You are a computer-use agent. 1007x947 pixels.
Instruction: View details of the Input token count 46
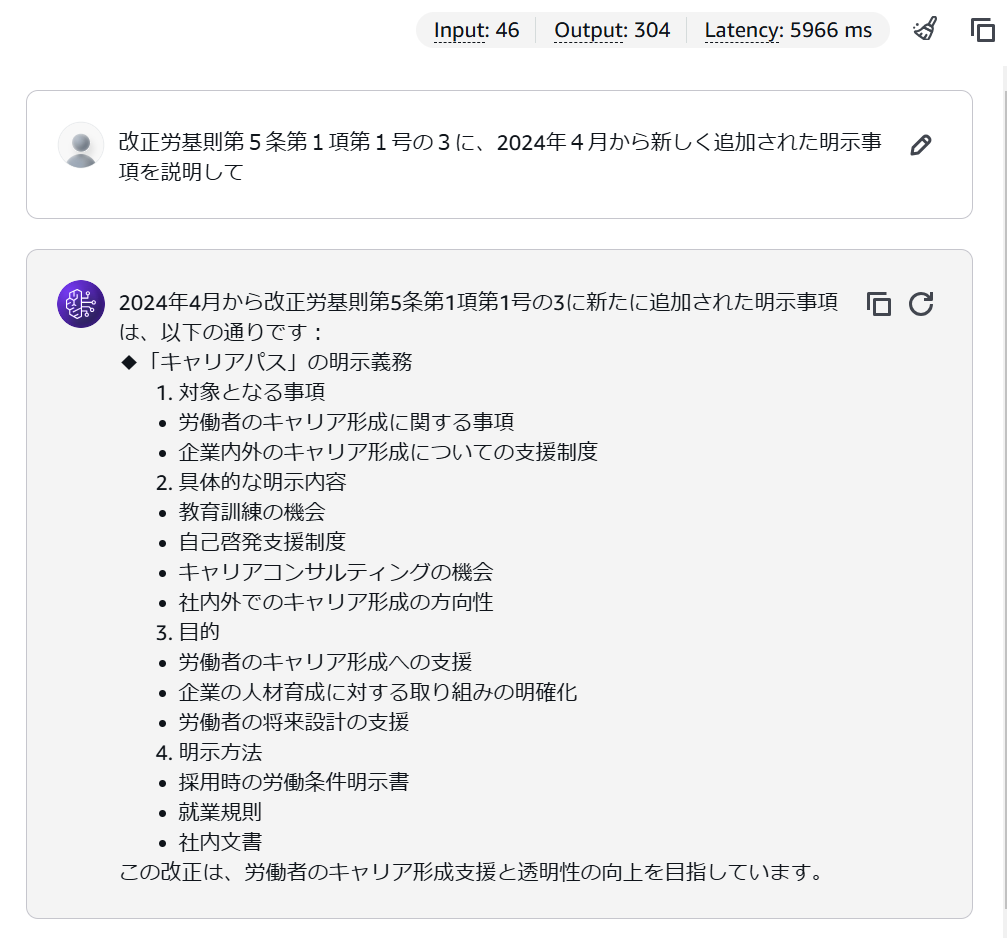tap(474, 30)
